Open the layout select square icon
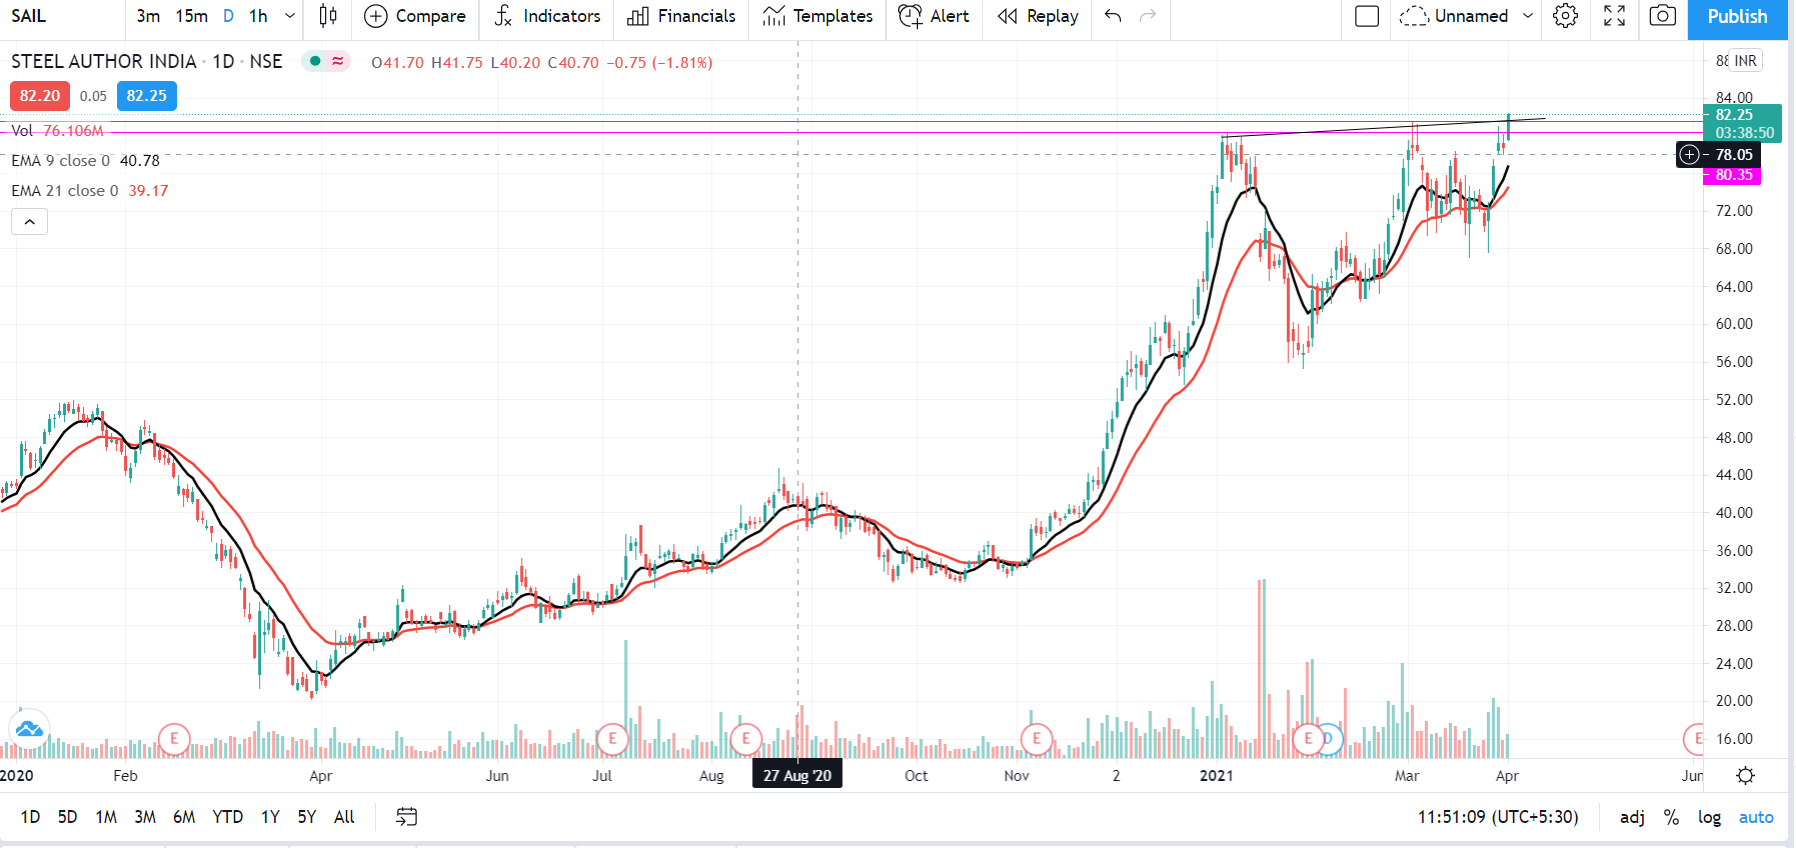The width and height of the screenshot is (1796, 848). click(x=1366, y=16)
